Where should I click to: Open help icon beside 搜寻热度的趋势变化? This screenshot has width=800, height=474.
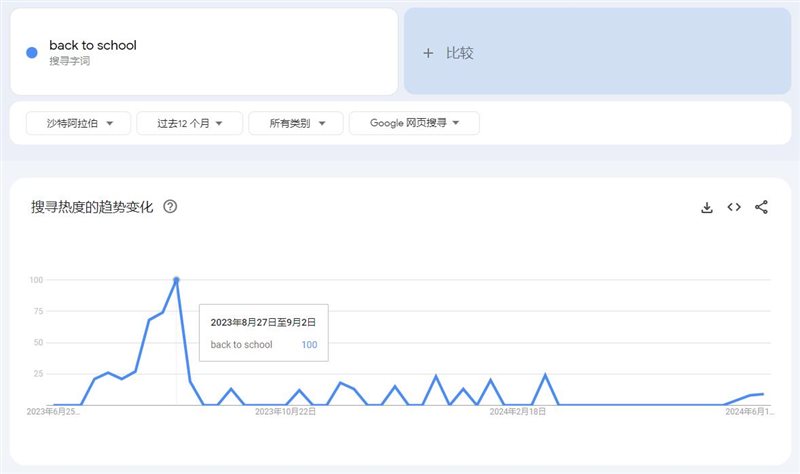pos(170,207)
